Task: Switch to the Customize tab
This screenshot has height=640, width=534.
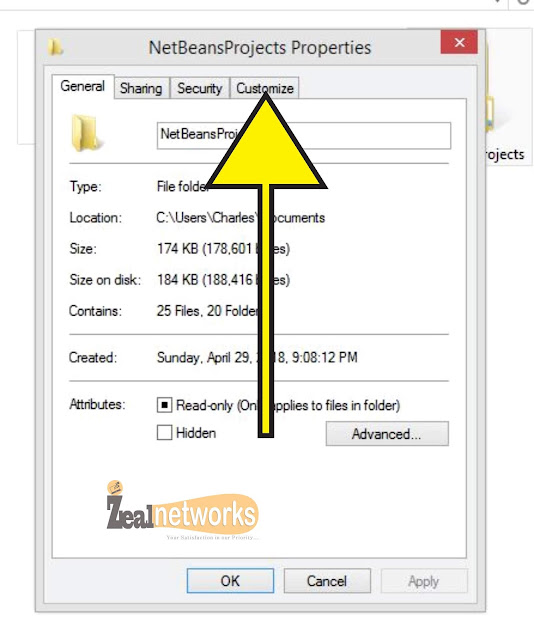Action: click(265, 88)
